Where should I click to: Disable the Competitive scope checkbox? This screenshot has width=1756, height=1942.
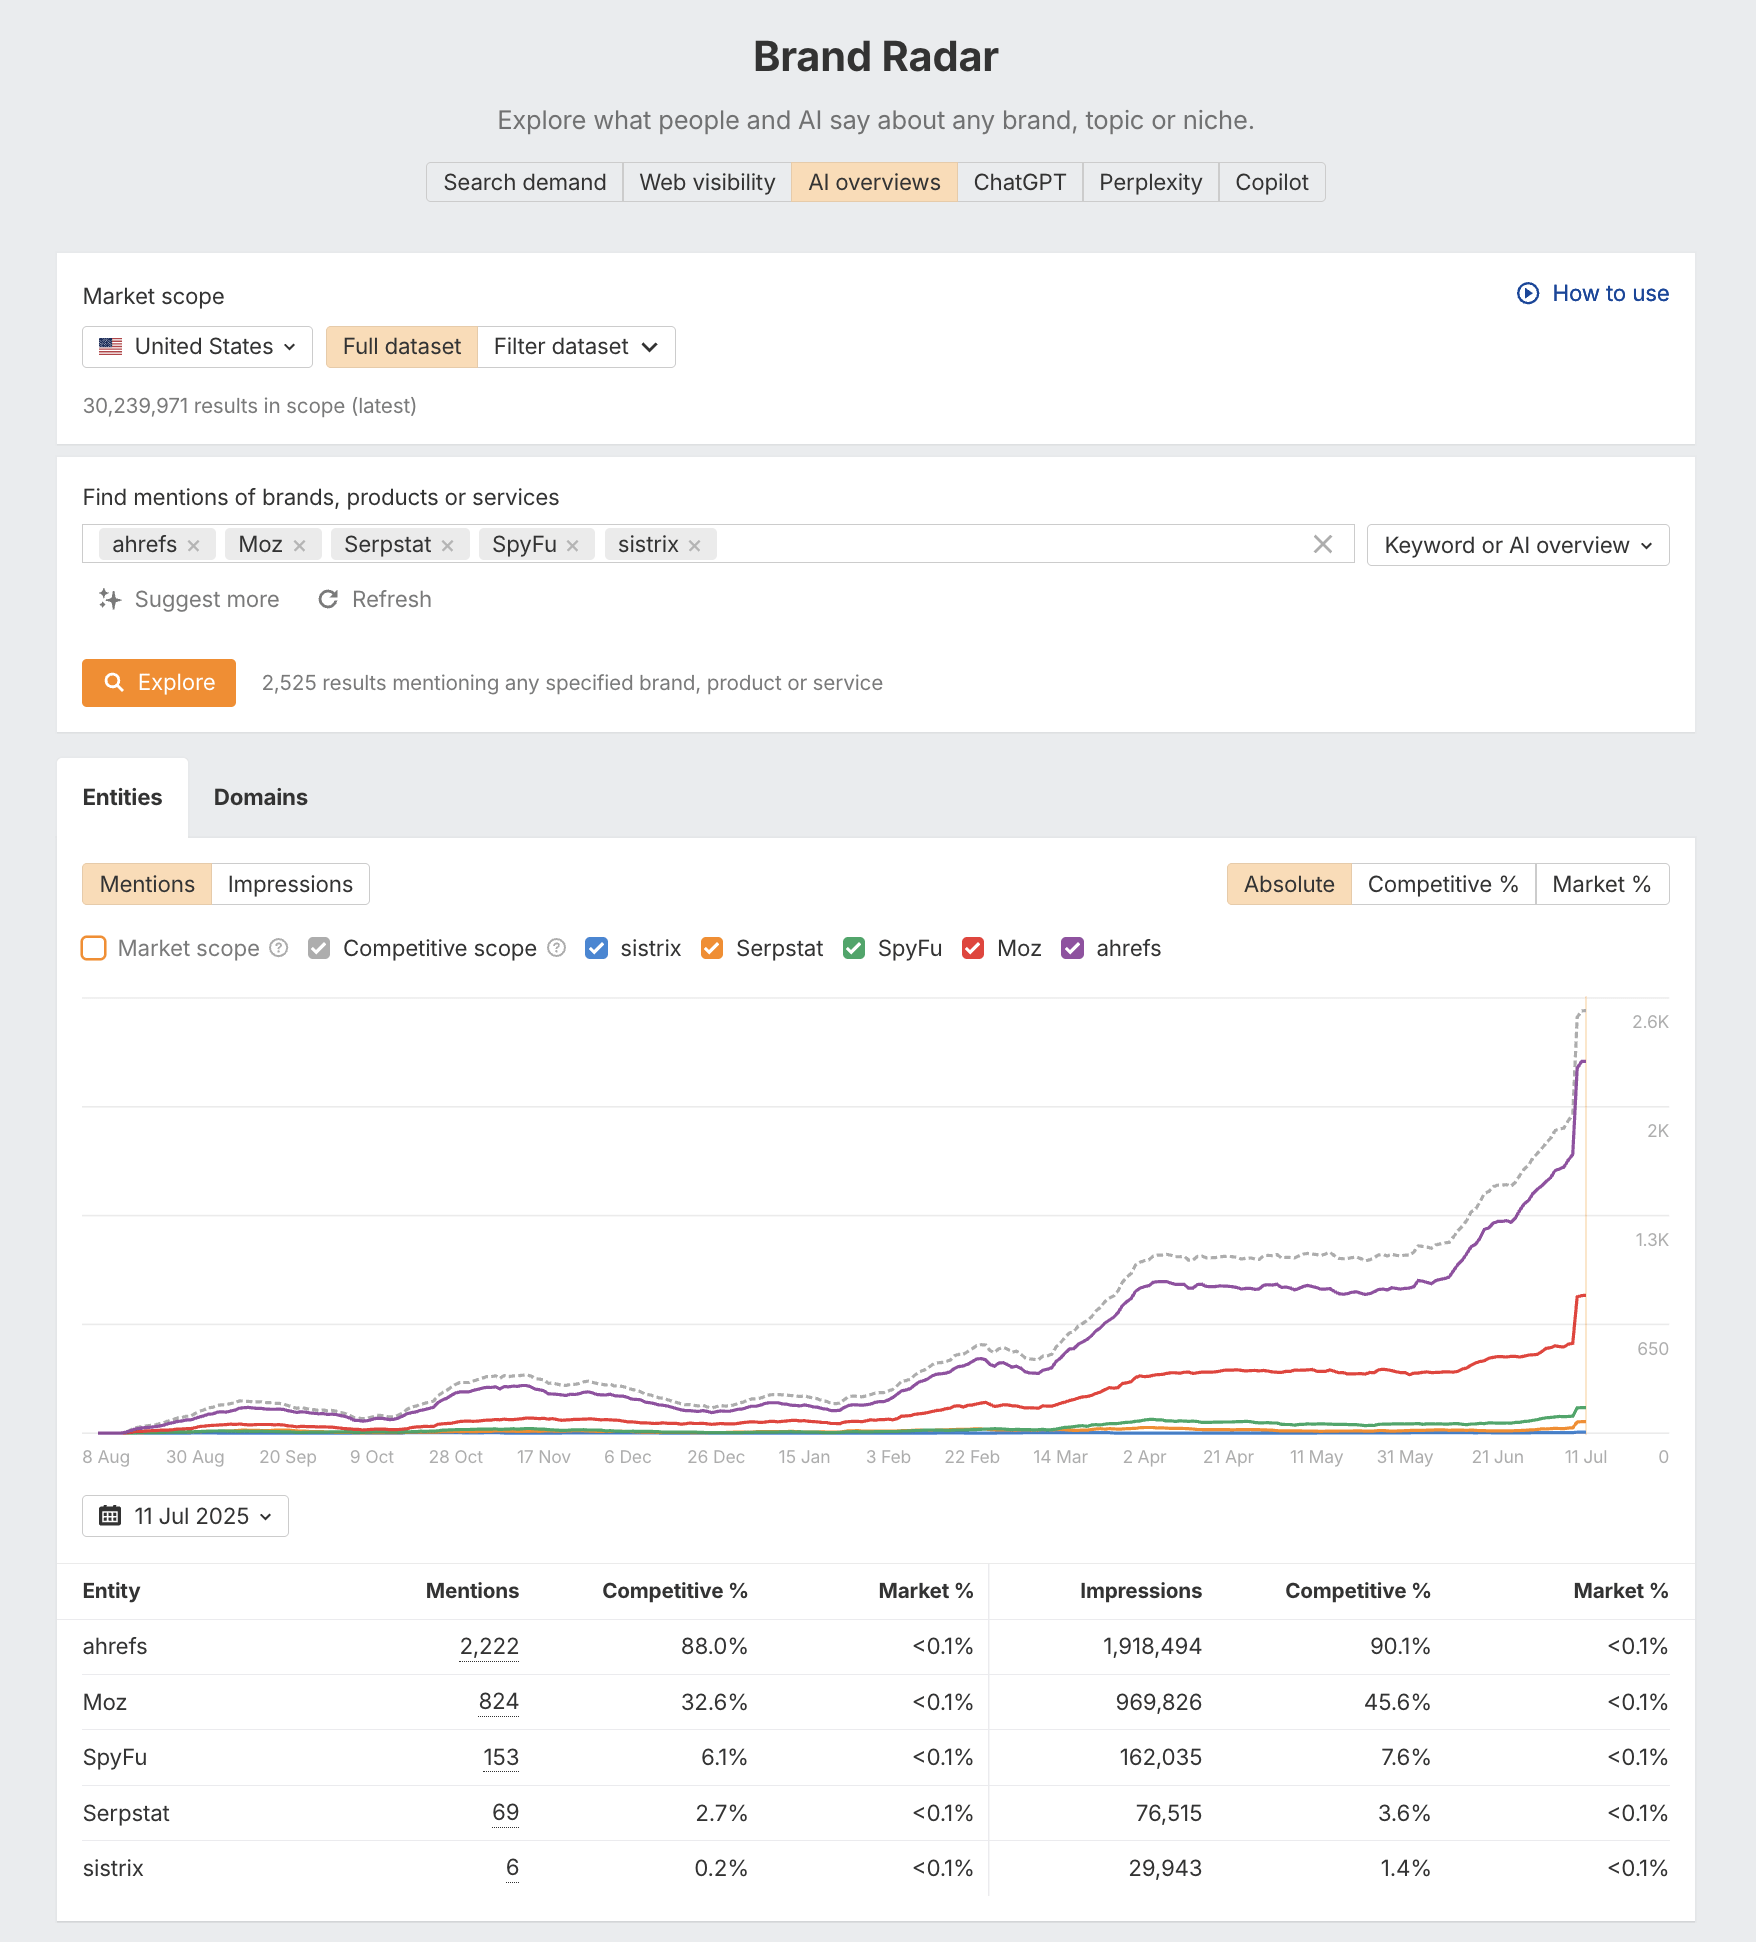tap(319, 948)
